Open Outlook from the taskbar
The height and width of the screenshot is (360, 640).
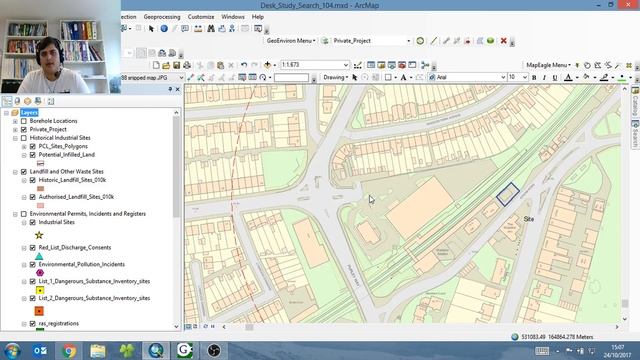pyautogui.click(x=40, y=351)
